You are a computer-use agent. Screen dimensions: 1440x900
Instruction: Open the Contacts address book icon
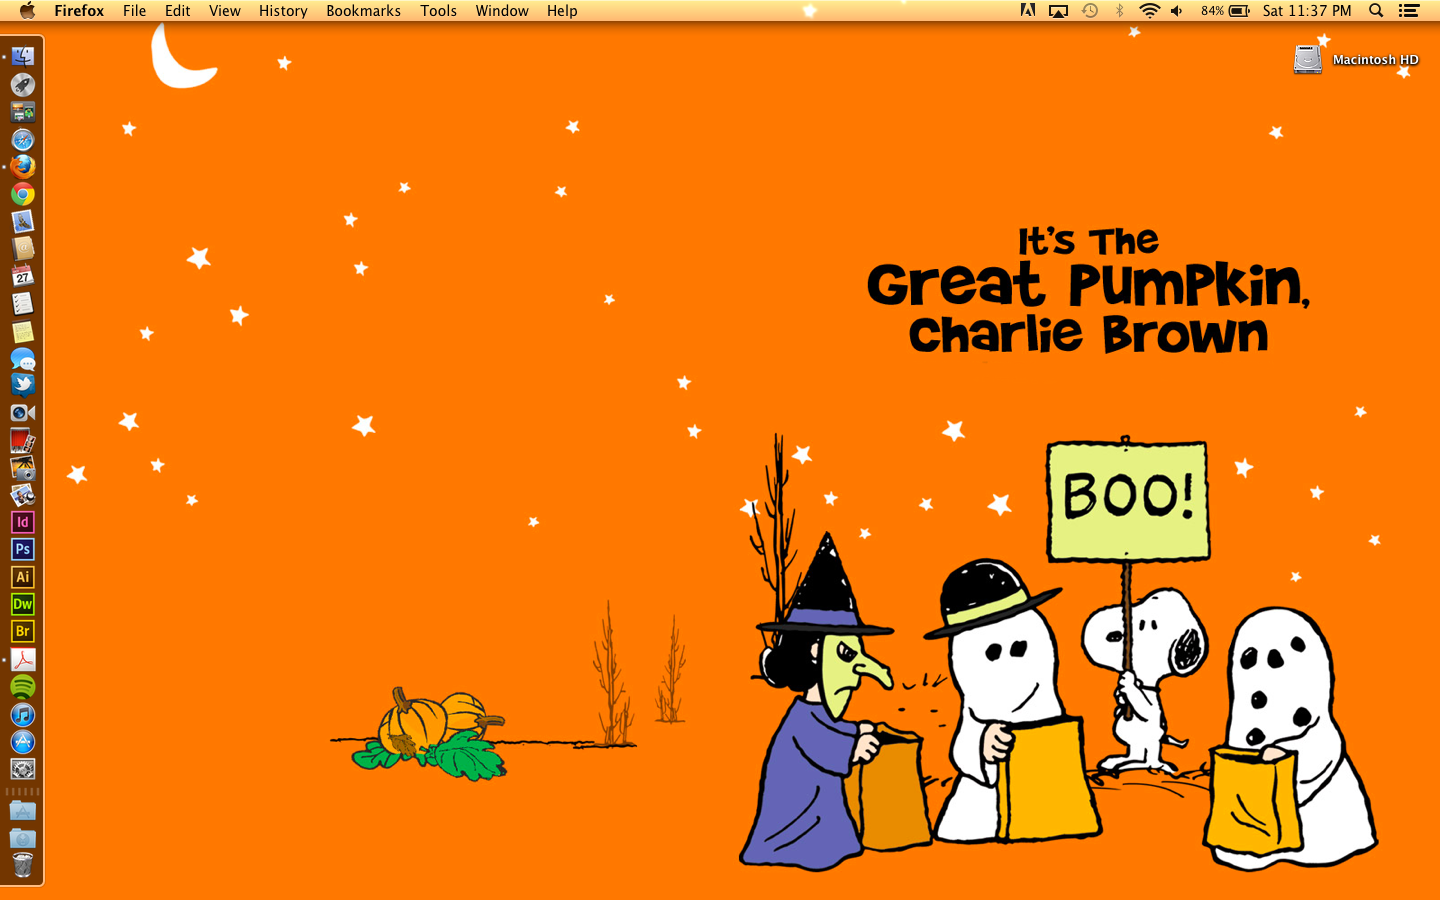click(x=23, y=248)
